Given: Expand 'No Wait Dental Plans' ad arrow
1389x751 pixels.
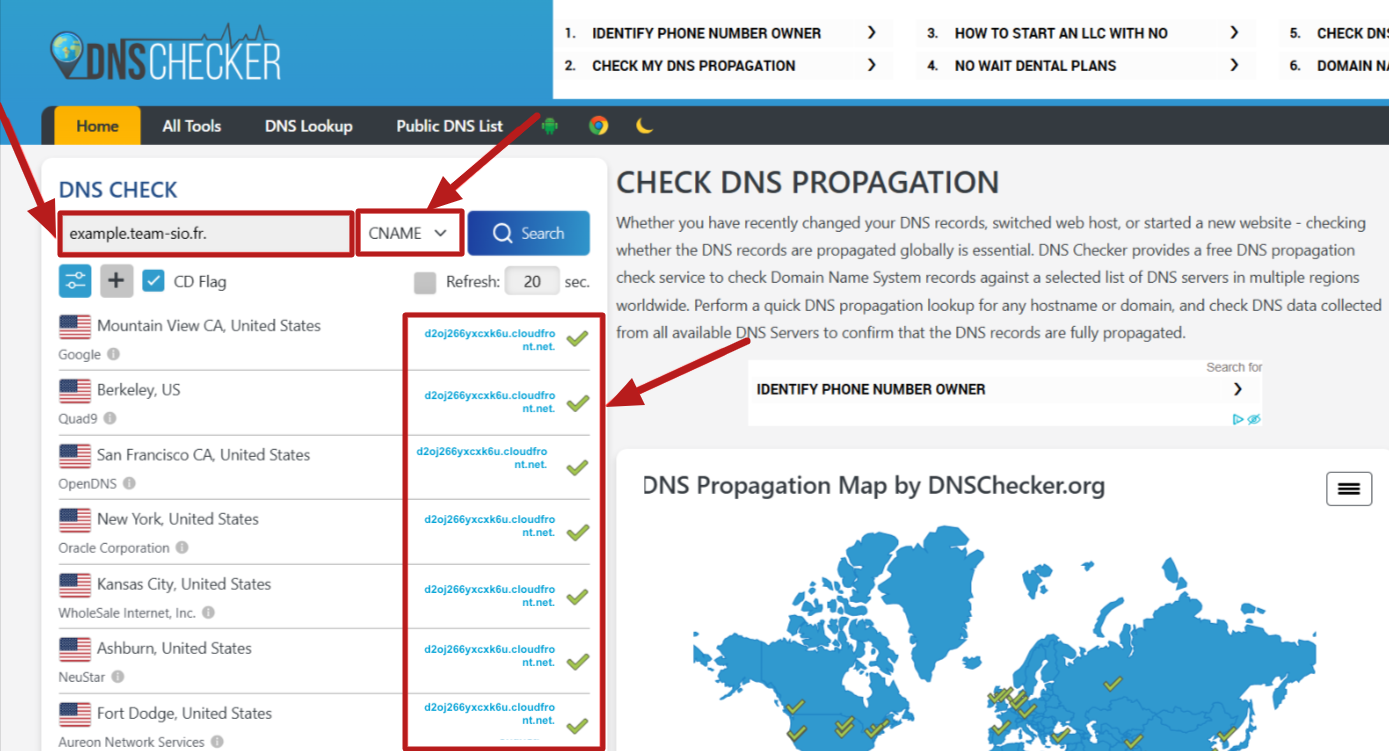Looking at the screenshot, I should point(1235,65).
